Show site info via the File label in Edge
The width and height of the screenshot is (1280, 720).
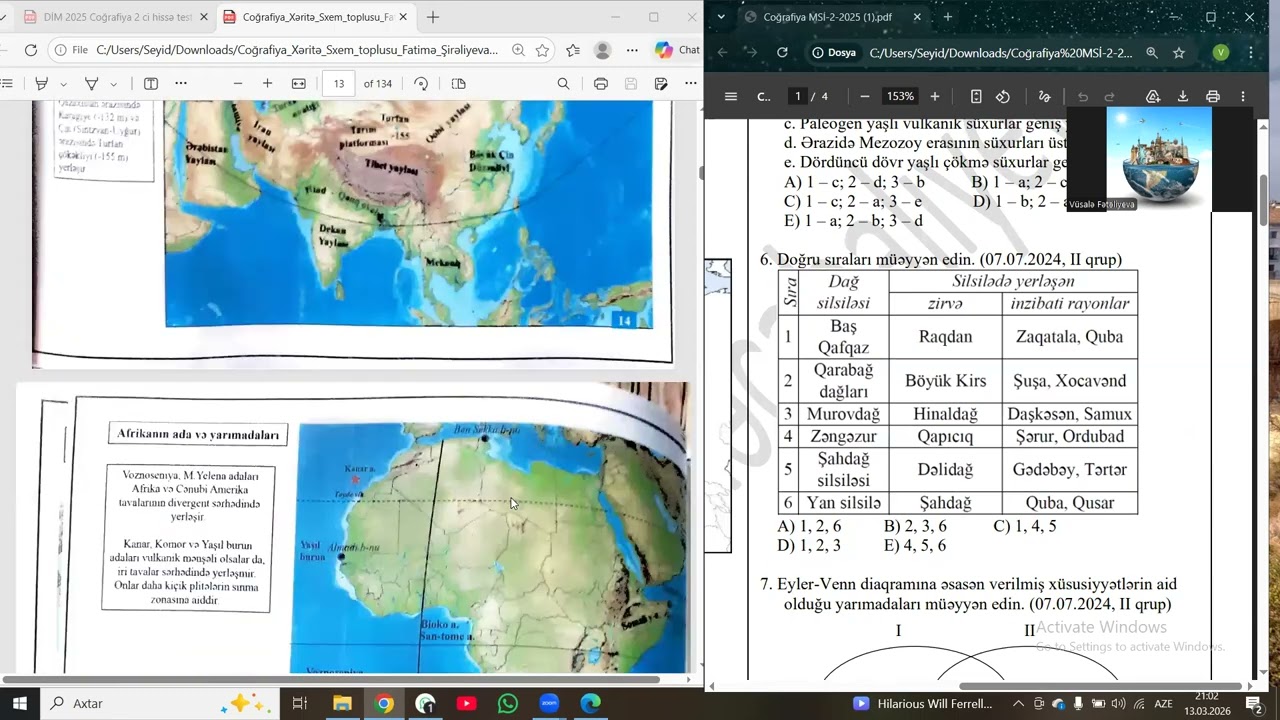[72, 50]
